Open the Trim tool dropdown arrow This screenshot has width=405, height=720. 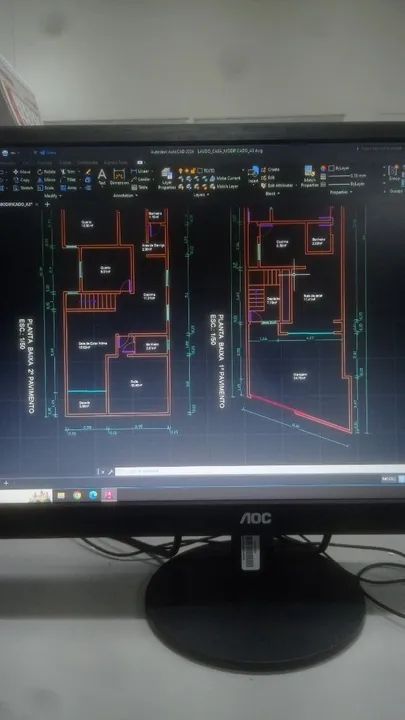80,172
